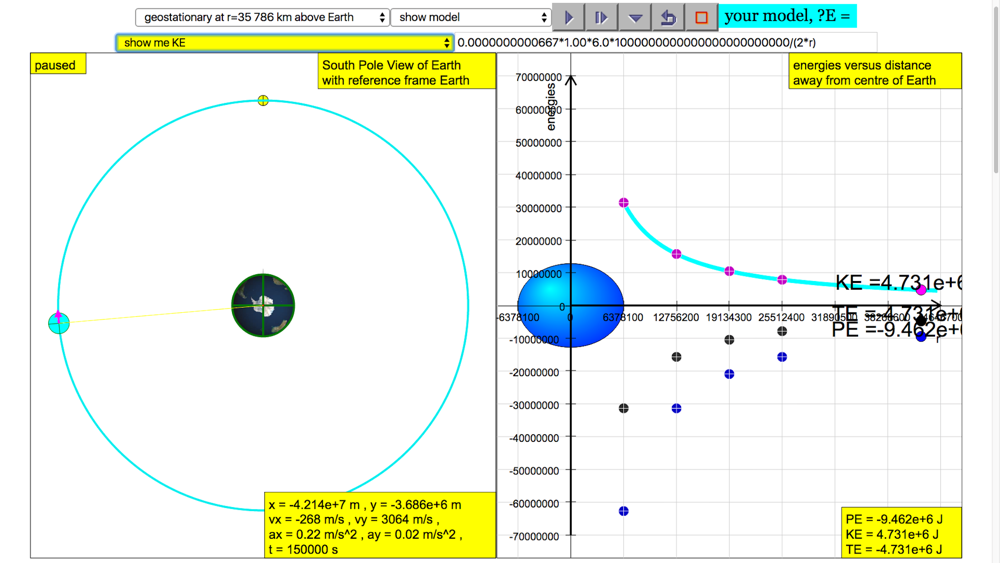Click the red square button in toolbar
Image resolution: width=1000 pixels, height=563 pixels.
tap(701, 17)
